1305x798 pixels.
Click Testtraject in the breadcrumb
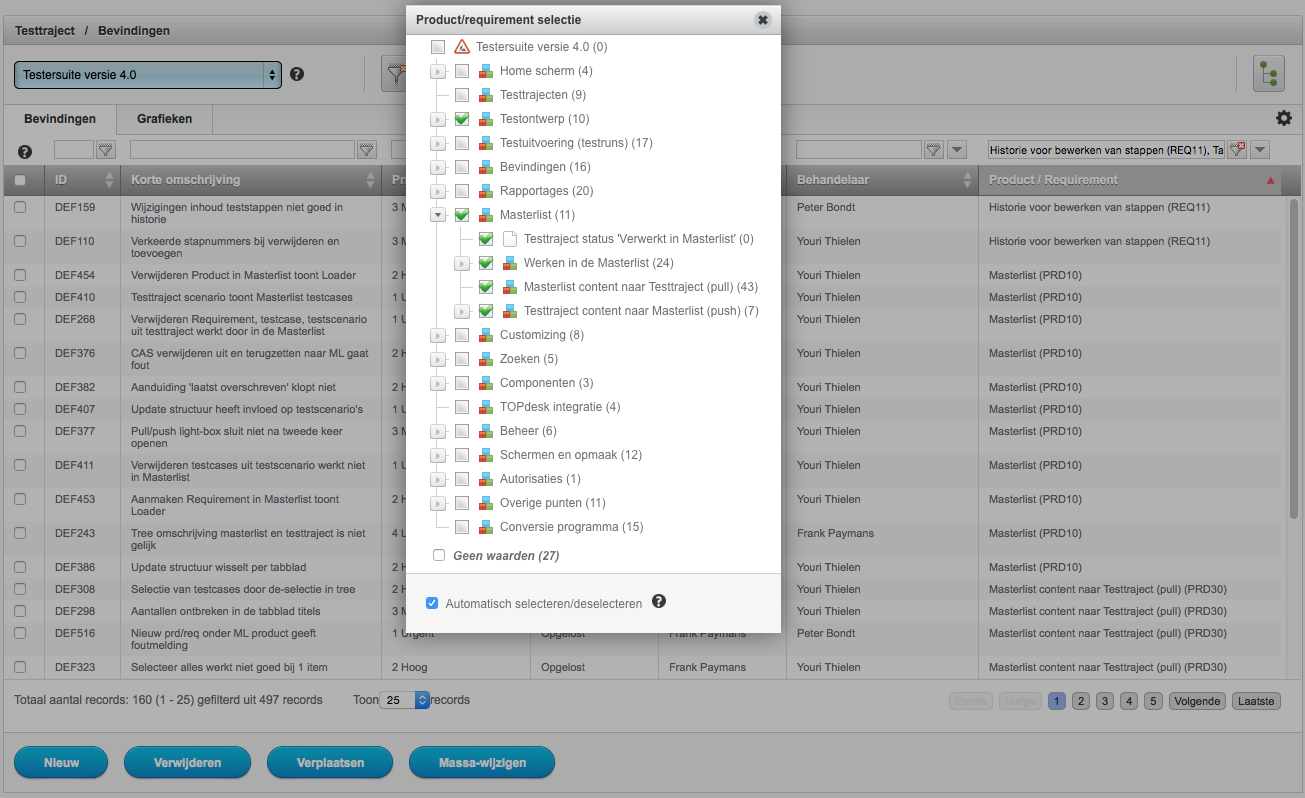pyautogui.click(x=45, y=30)
